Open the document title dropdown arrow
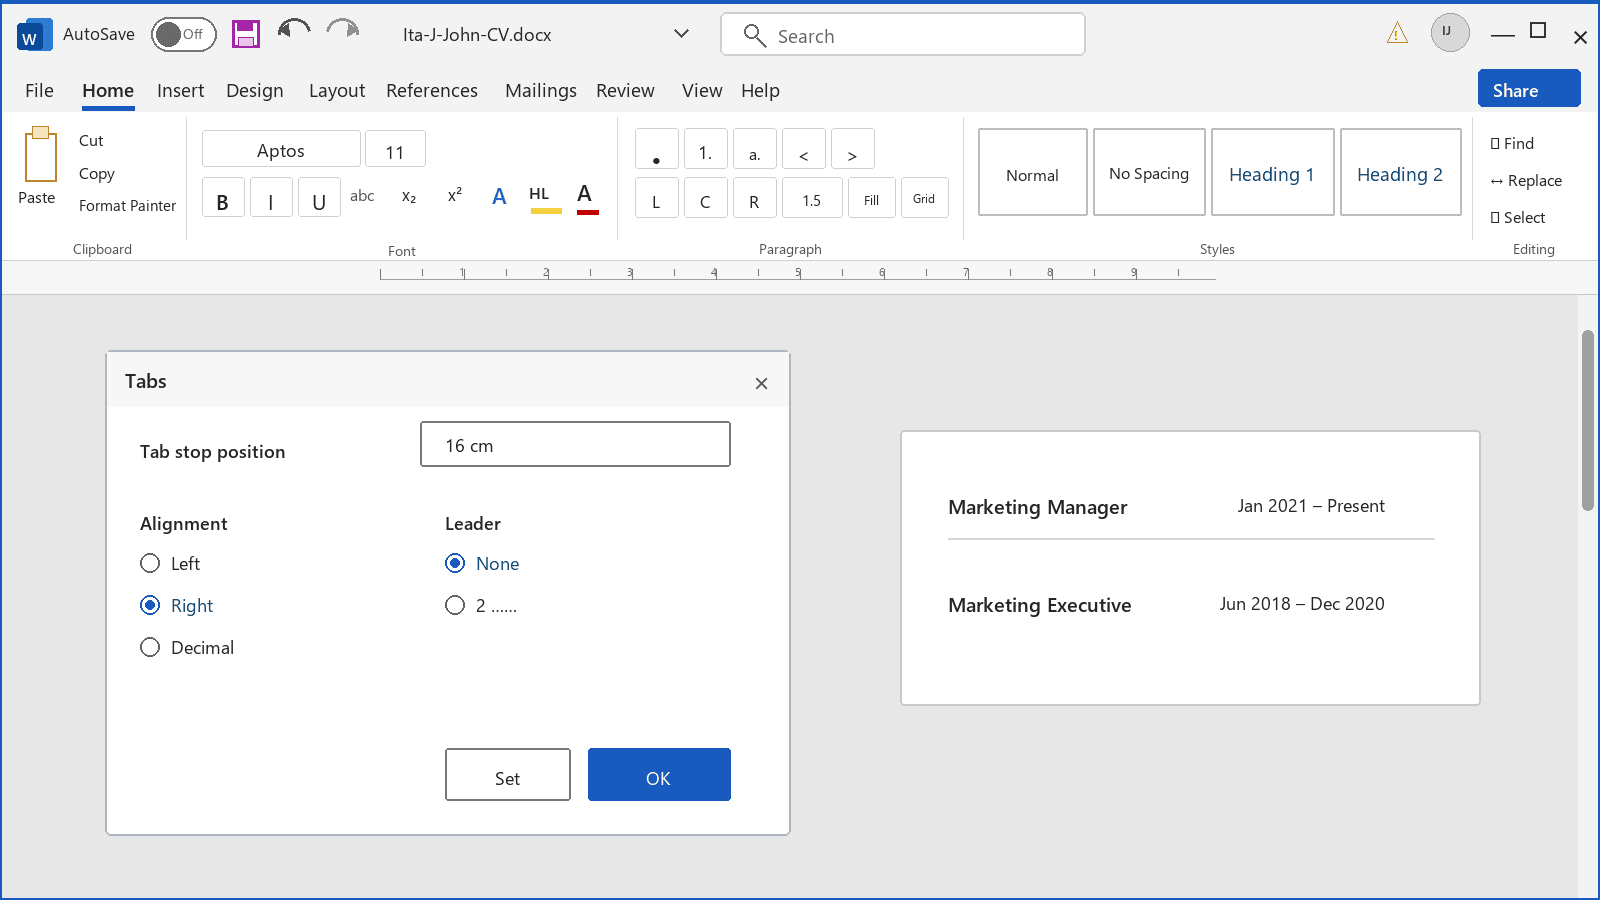This screenshot has height=900, width=1600. pos(681,34)
